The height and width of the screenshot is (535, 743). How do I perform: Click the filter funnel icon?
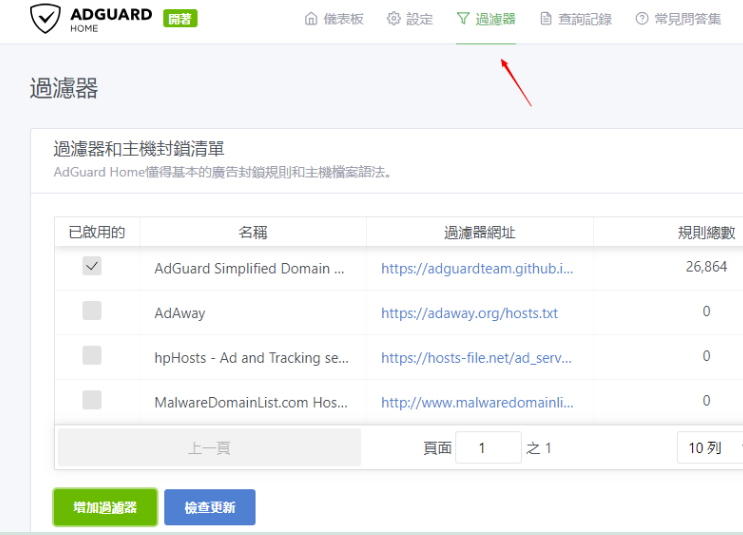click(463, 19)
